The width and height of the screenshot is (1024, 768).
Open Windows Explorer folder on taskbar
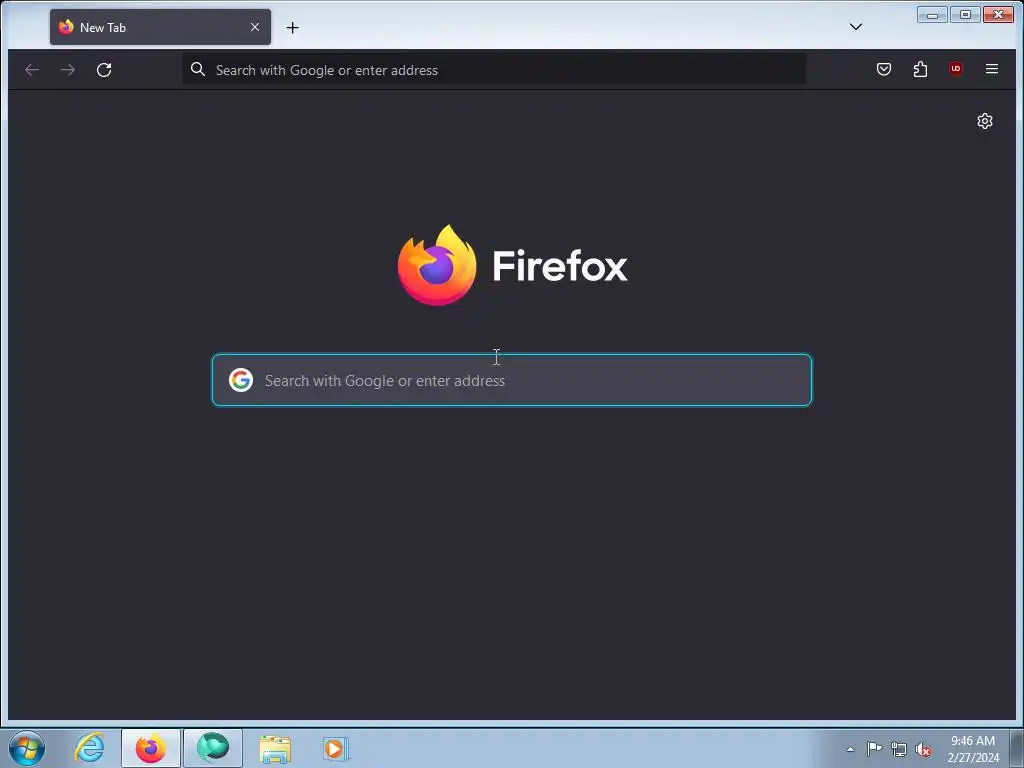pos(275,749)
